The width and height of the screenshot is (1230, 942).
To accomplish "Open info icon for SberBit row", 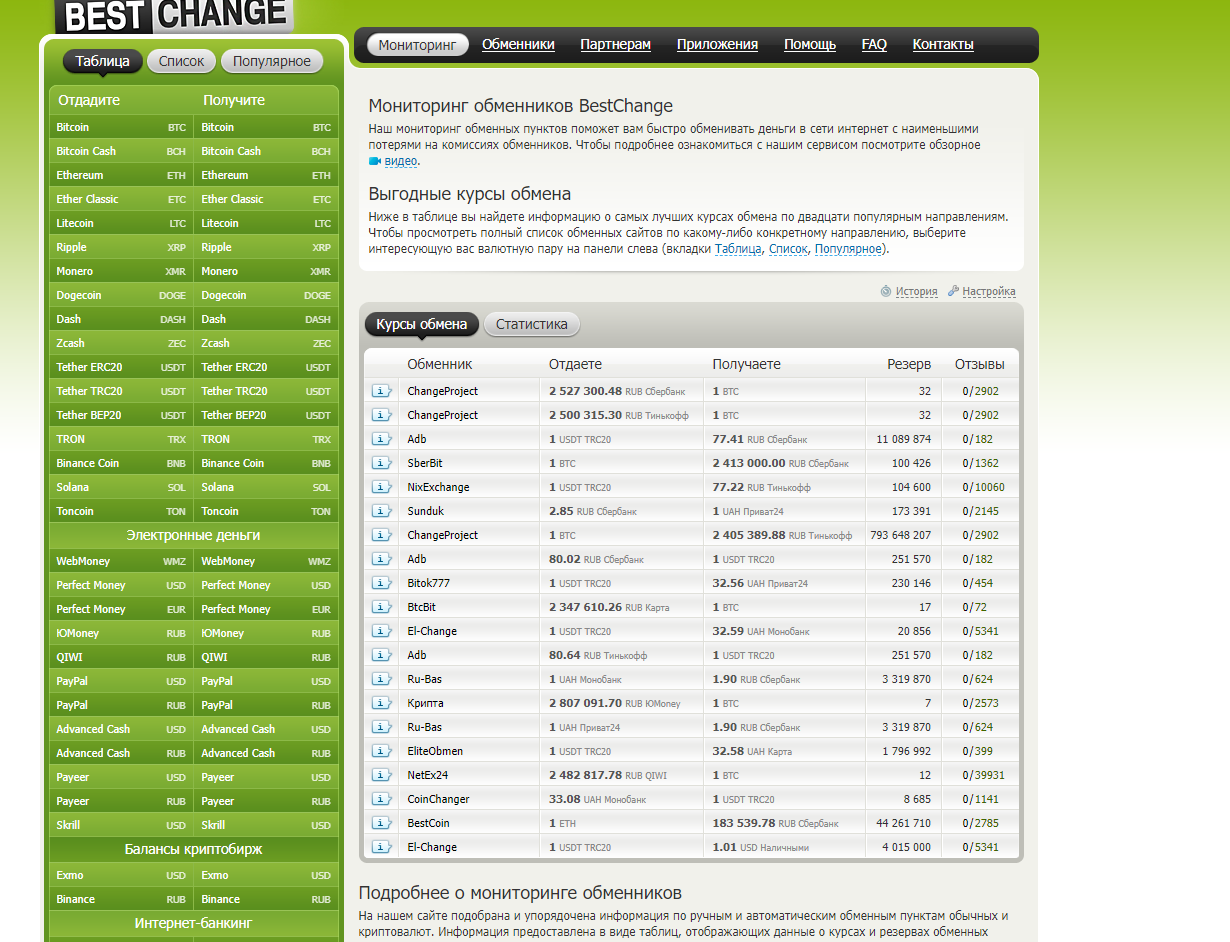I will click(381, 463).
